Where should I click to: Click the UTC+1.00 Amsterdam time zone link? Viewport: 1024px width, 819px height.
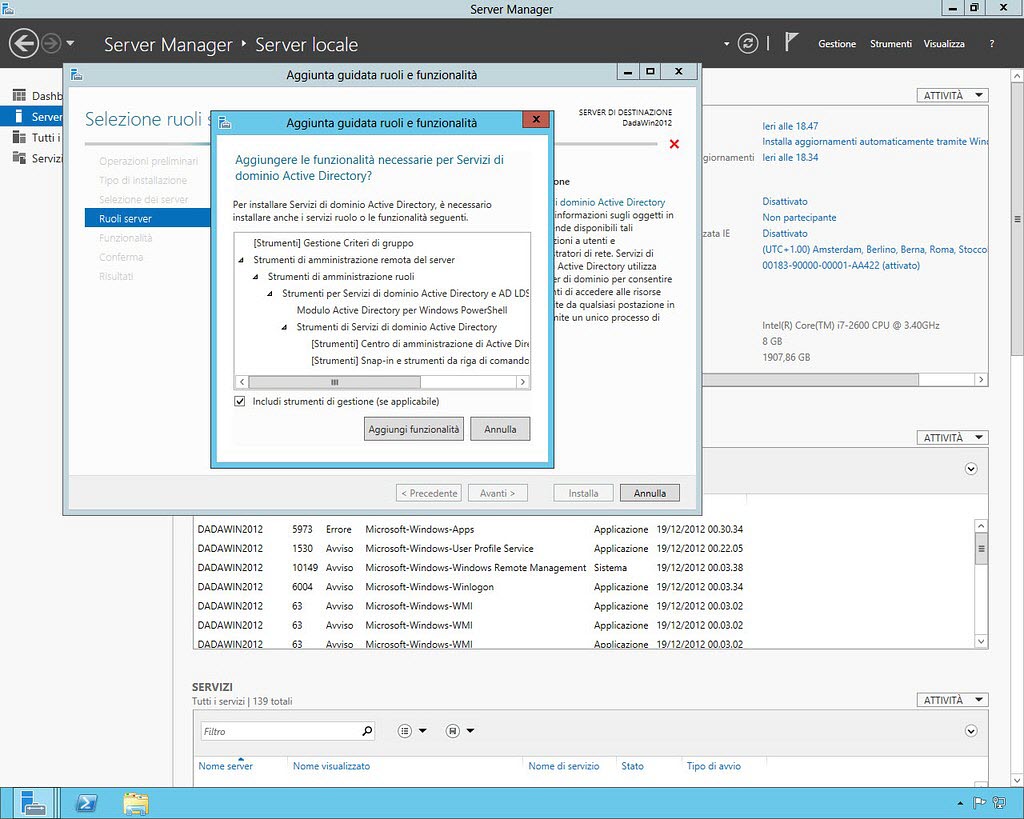pos(875,249)
